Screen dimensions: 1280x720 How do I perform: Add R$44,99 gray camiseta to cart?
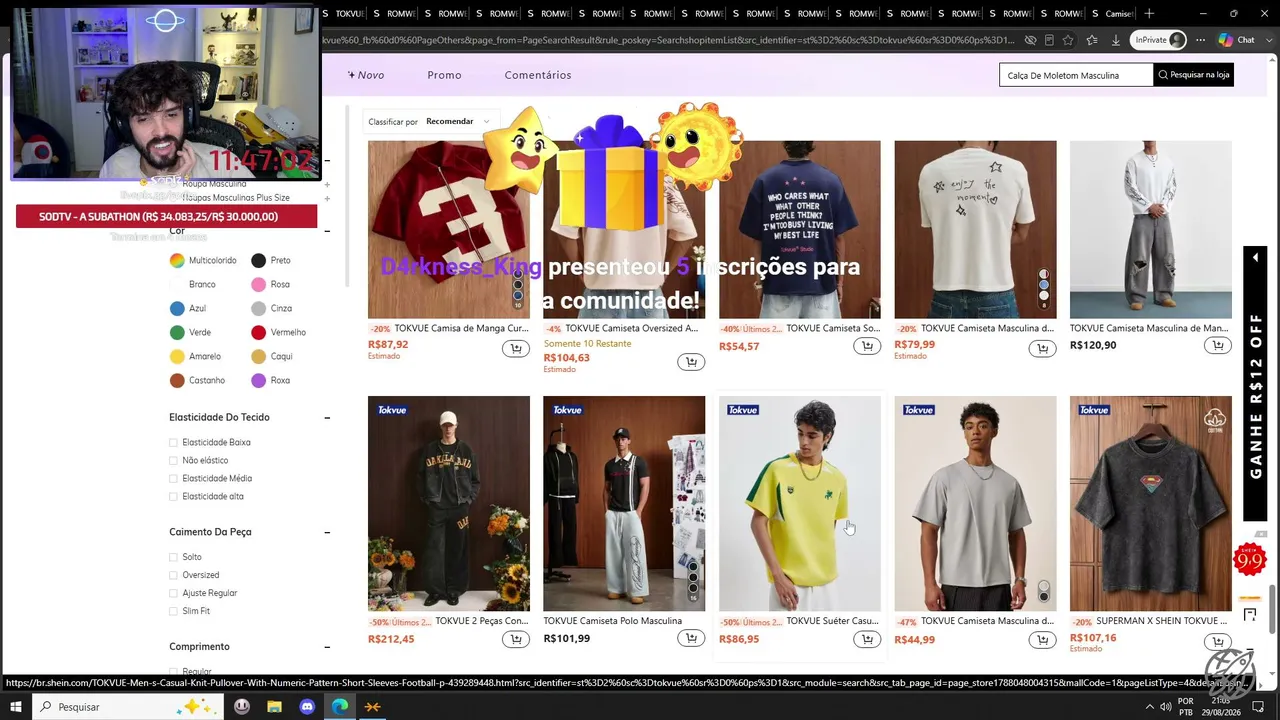click(1042, 640)
